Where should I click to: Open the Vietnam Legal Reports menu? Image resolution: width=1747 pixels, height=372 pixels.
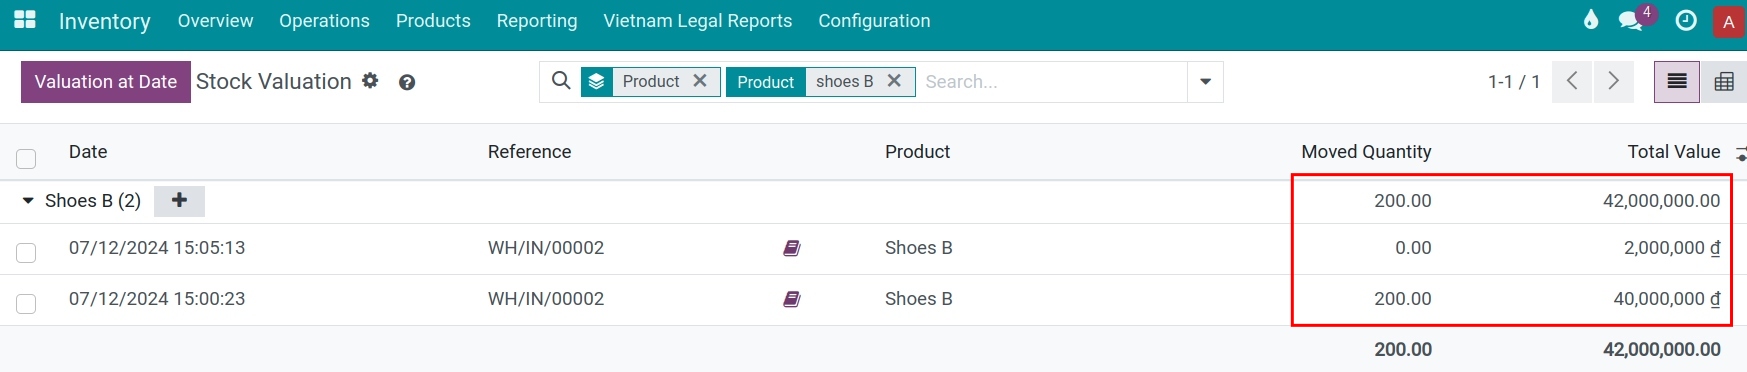(x=698, y=21)
